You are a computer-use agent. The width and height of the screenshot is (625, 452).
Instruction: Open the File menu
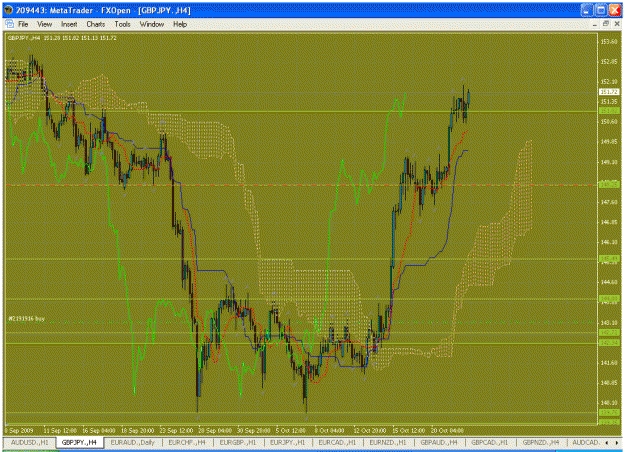pyautogui.click(x=23, y=24)
